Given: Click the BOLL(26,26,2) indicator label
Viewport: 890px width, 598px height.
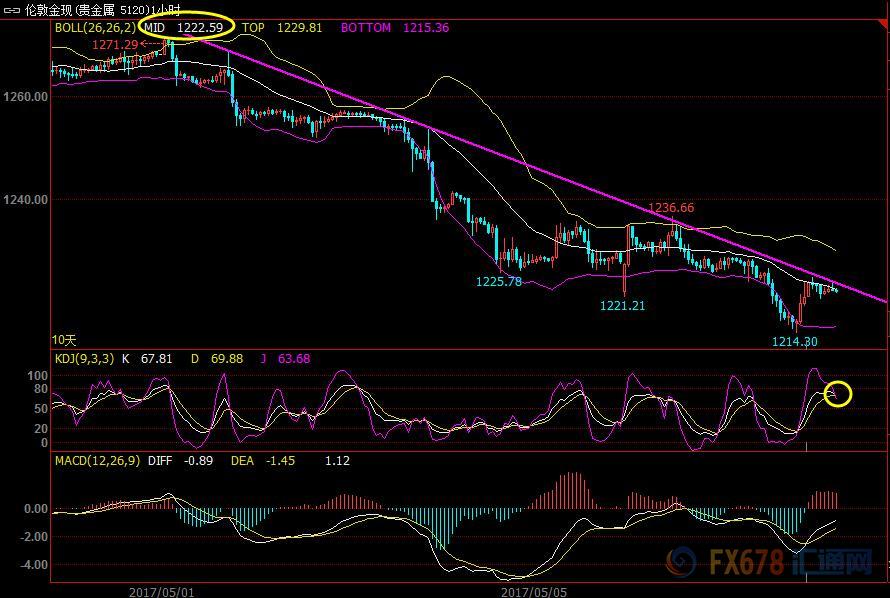Looking at the screenshot, I should [x=95, y=27].
